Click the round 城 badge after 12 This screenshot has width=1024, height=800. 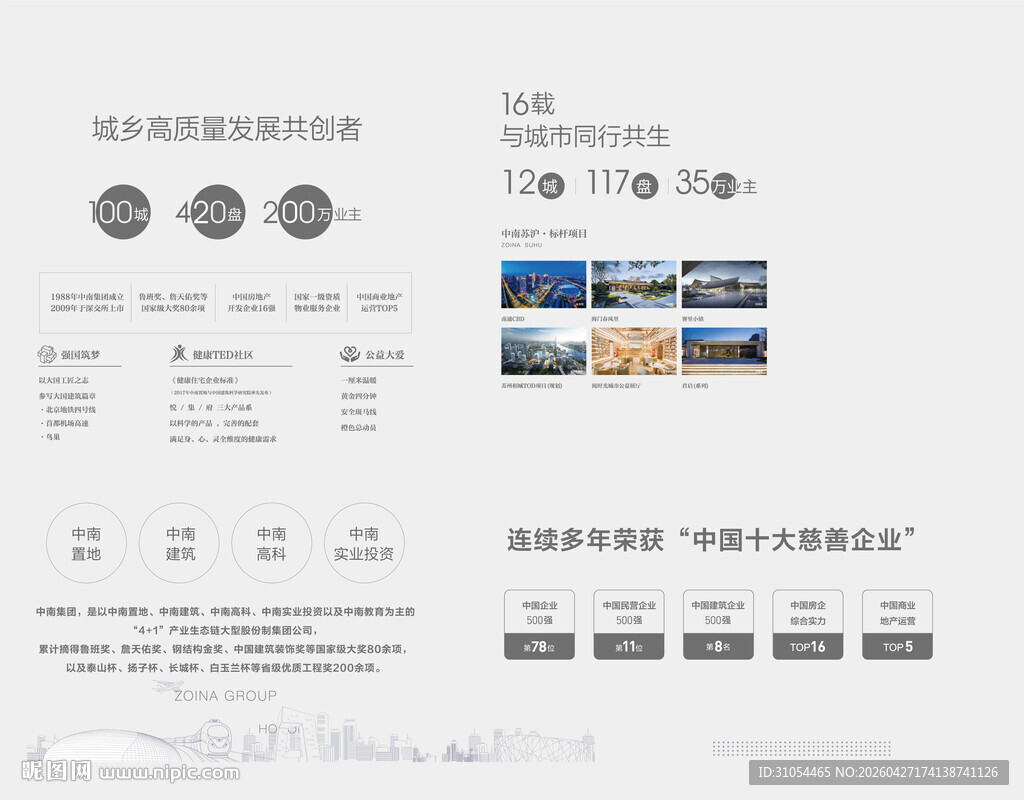point(551,187)
